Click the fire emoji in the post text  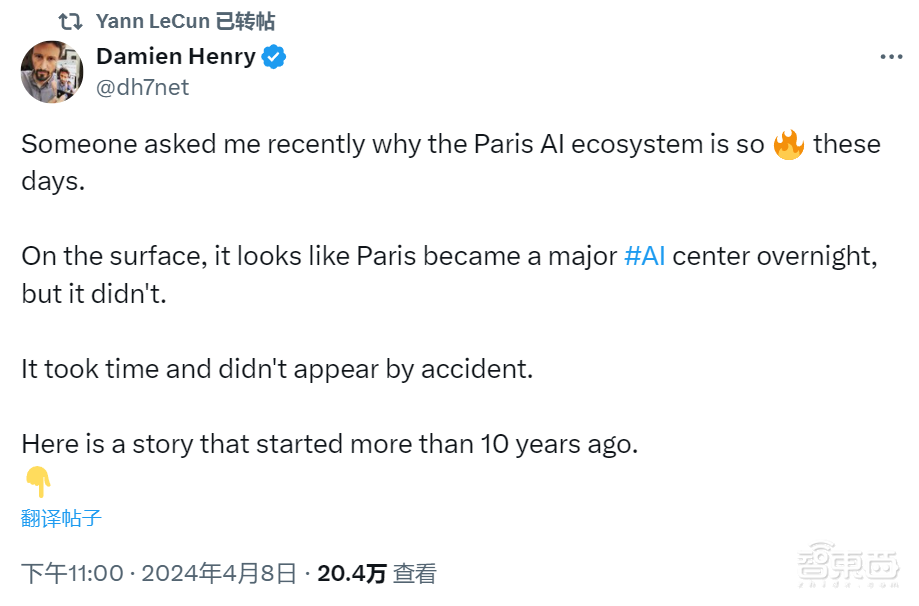click(788, 144)
